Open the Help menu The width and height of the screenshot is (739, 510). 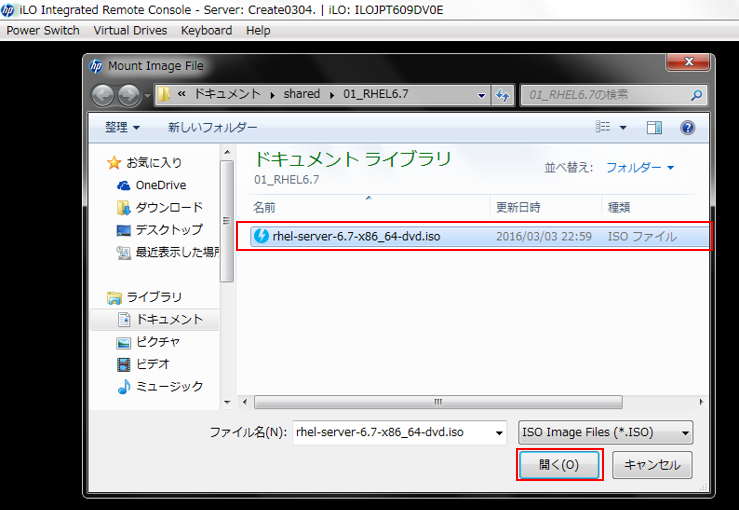pos(258,31)
